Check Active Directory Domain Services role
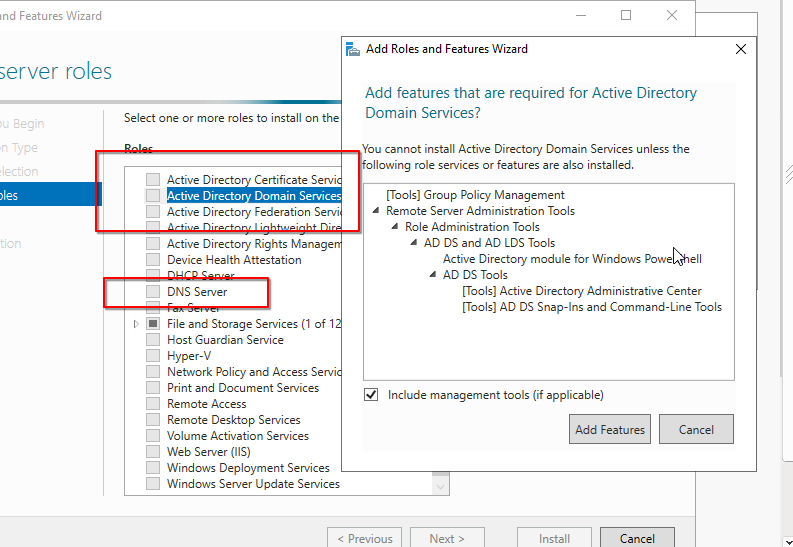The image size is (793, 547). (153, 196)
